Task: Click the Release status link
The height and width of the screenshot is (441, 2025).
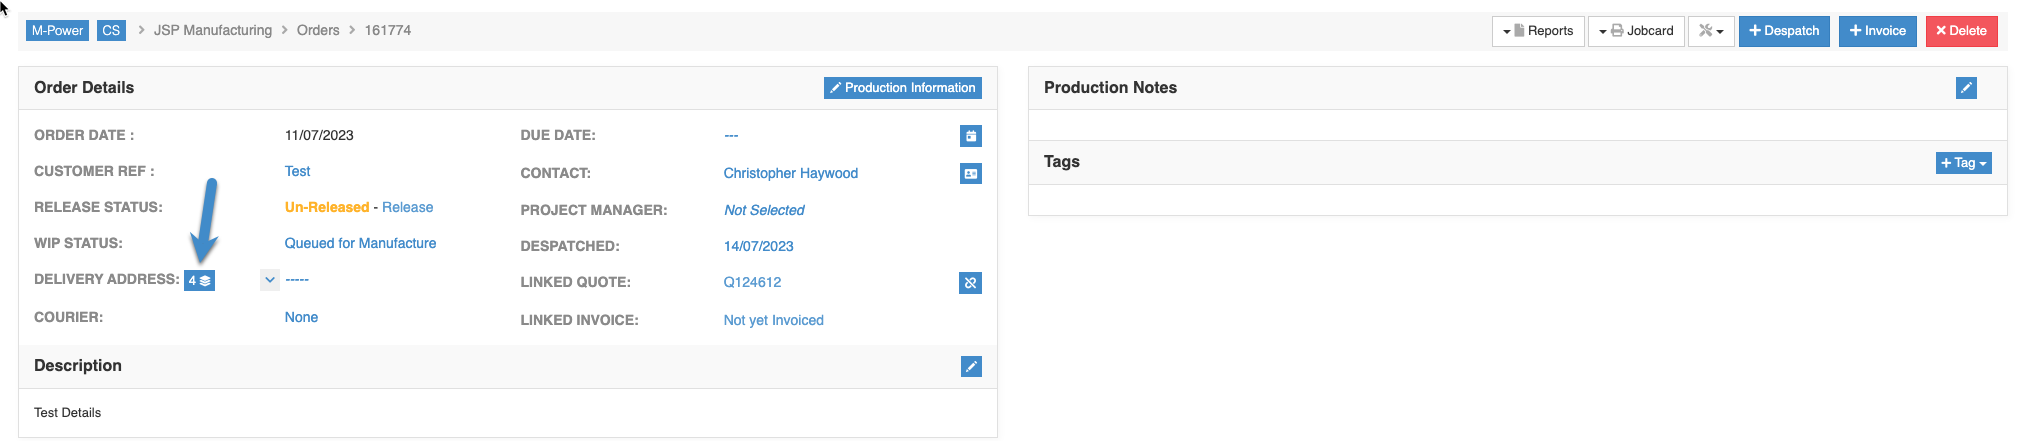Action: (x=407, y=208)
